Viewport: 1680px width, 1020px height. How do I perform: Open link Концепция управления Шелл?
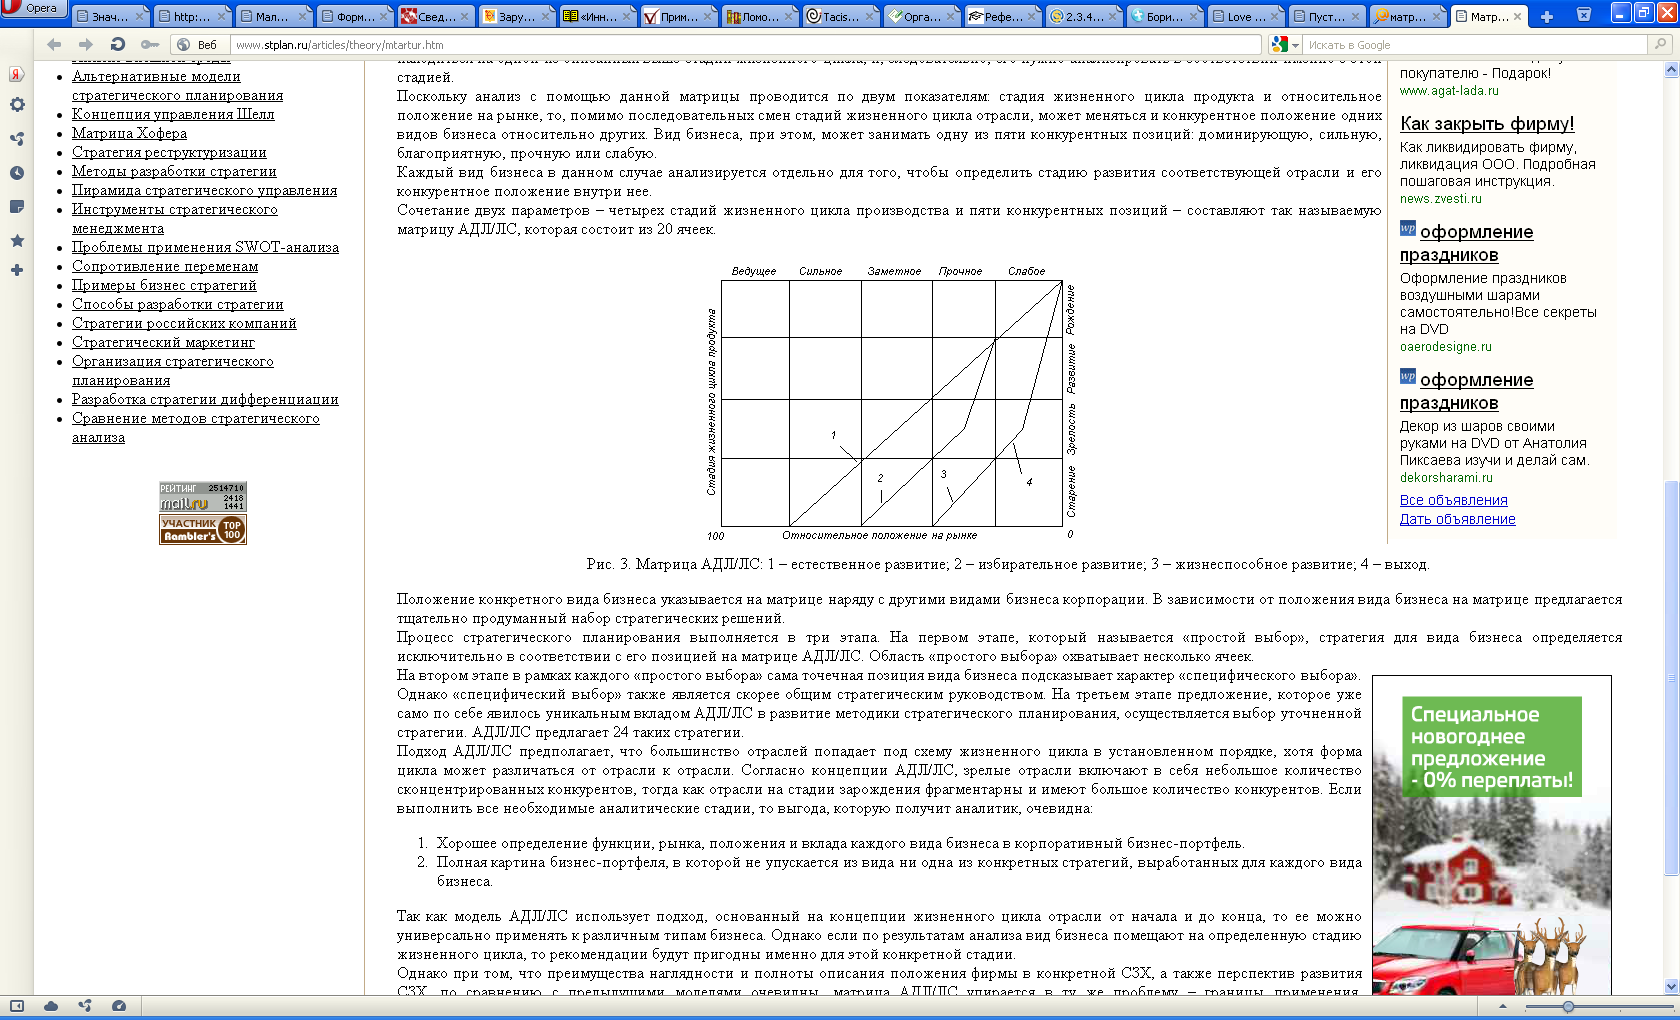pos(173,114)
